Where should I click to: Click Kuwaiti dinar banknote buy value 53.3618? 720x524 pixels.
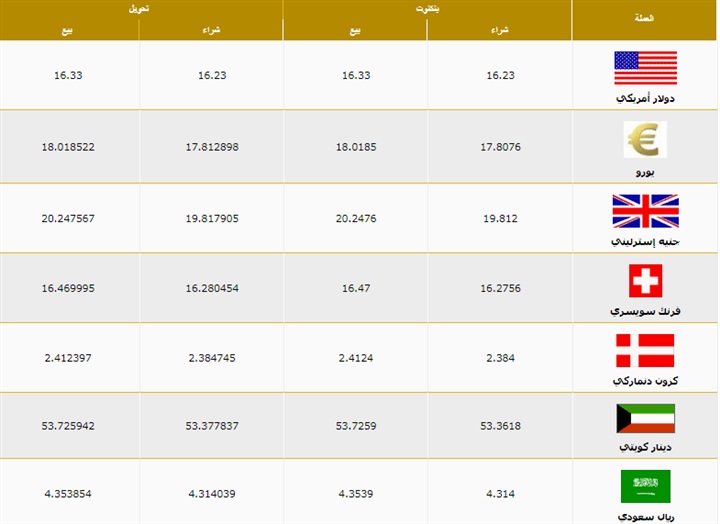coord(499,425)
